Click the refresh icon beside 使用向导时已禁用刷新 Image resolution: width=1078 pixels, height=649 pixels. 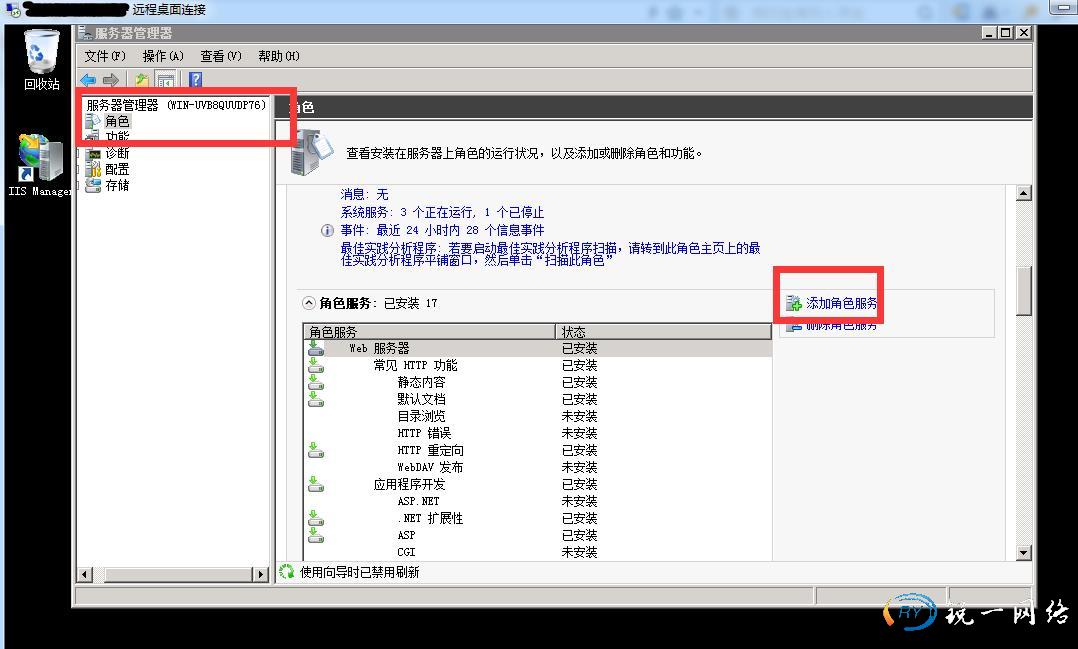click(287, 572)
